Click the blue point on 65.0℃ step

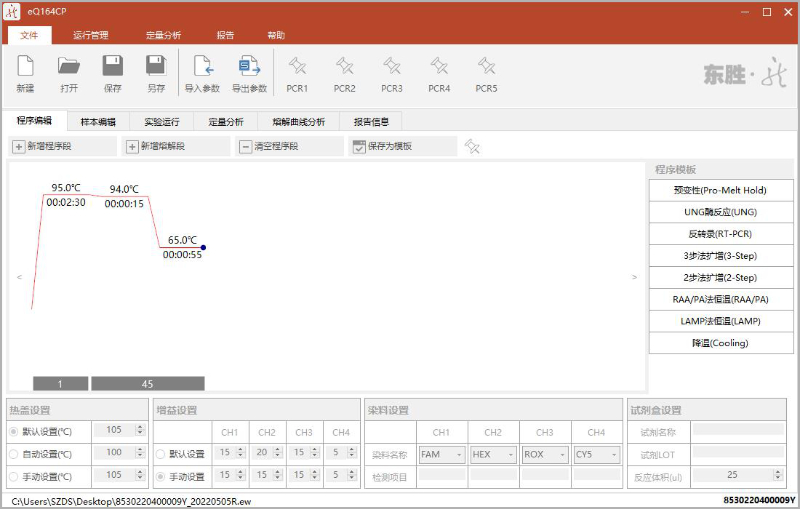pyautogui.click(x=203, y=247)
